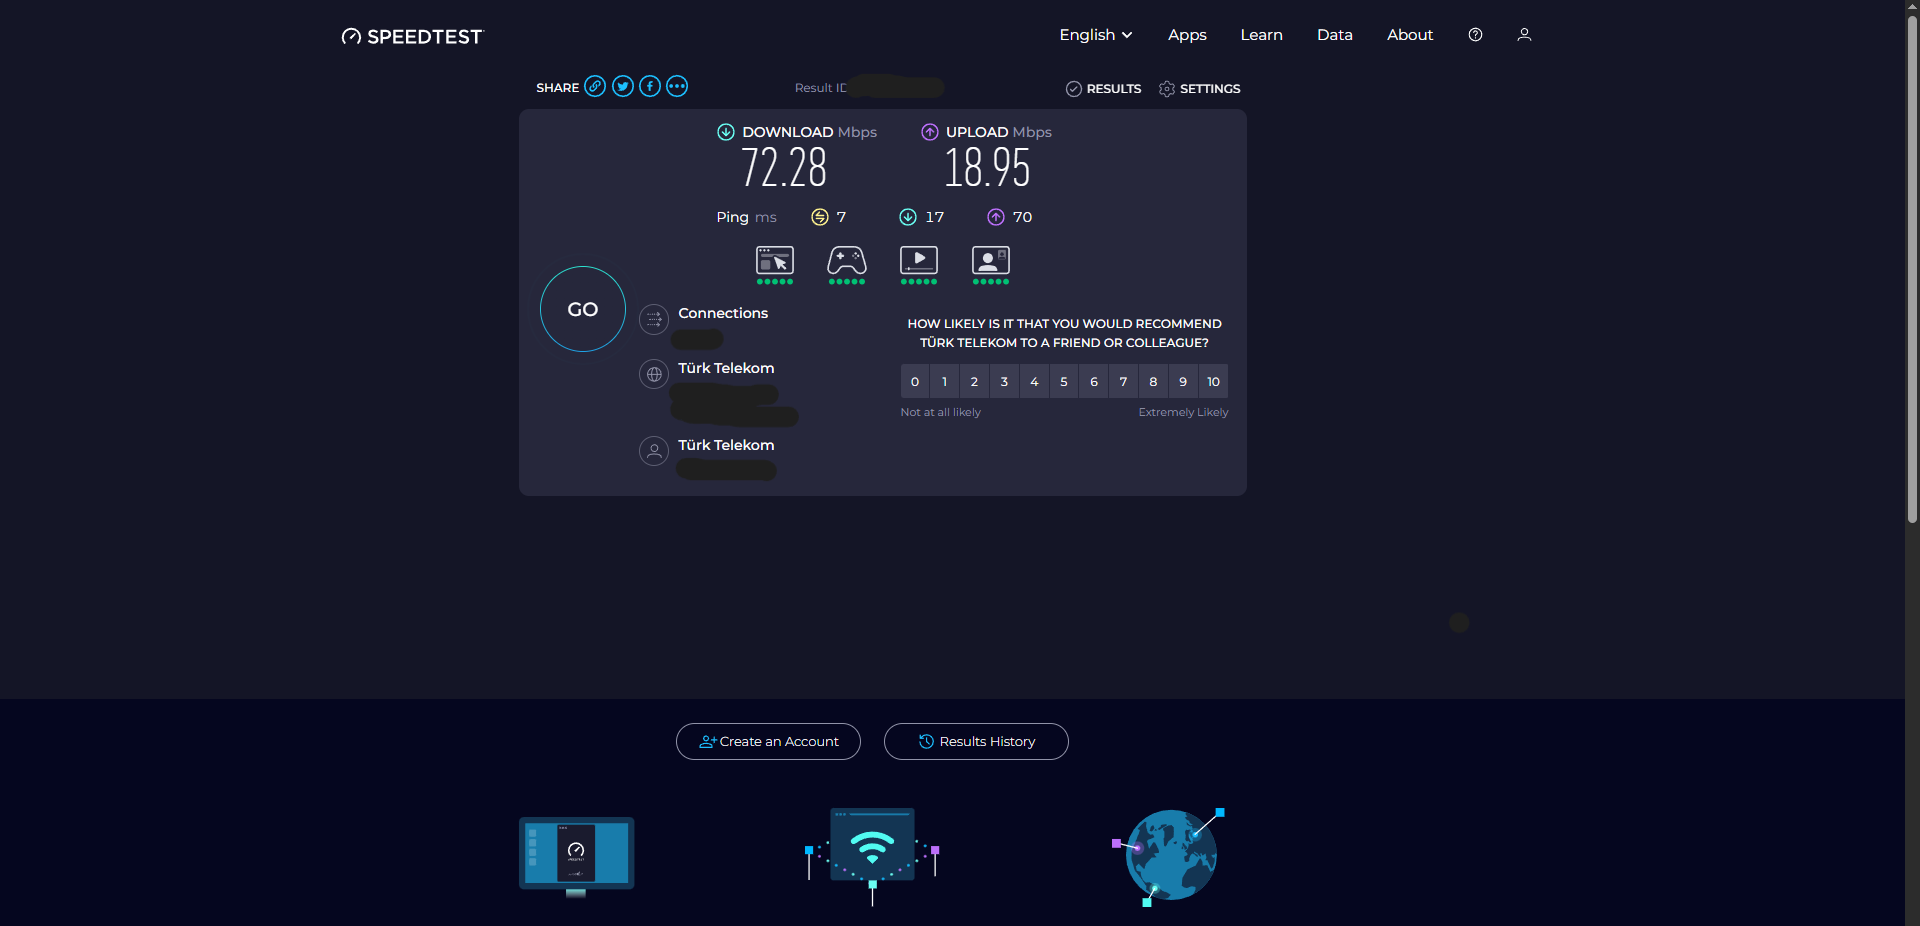Screen dimensions: 1920x926
Task: Open the Apps menu
Action: coord(1187,34)
